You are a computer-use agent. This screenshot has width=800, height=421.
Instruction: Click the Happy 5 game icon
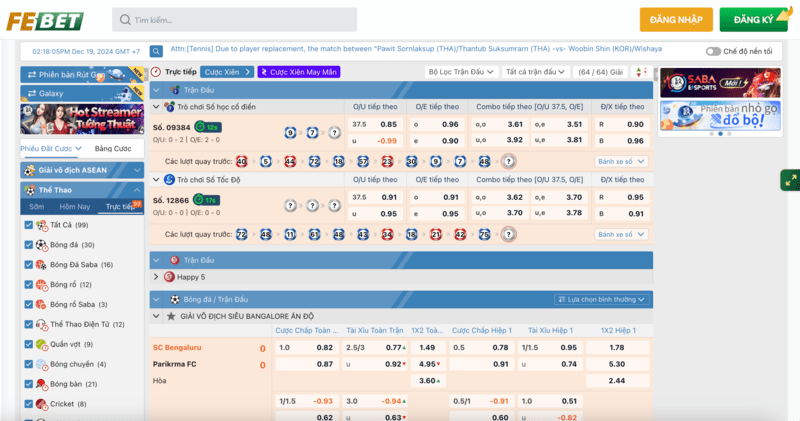tap(169, 277)
